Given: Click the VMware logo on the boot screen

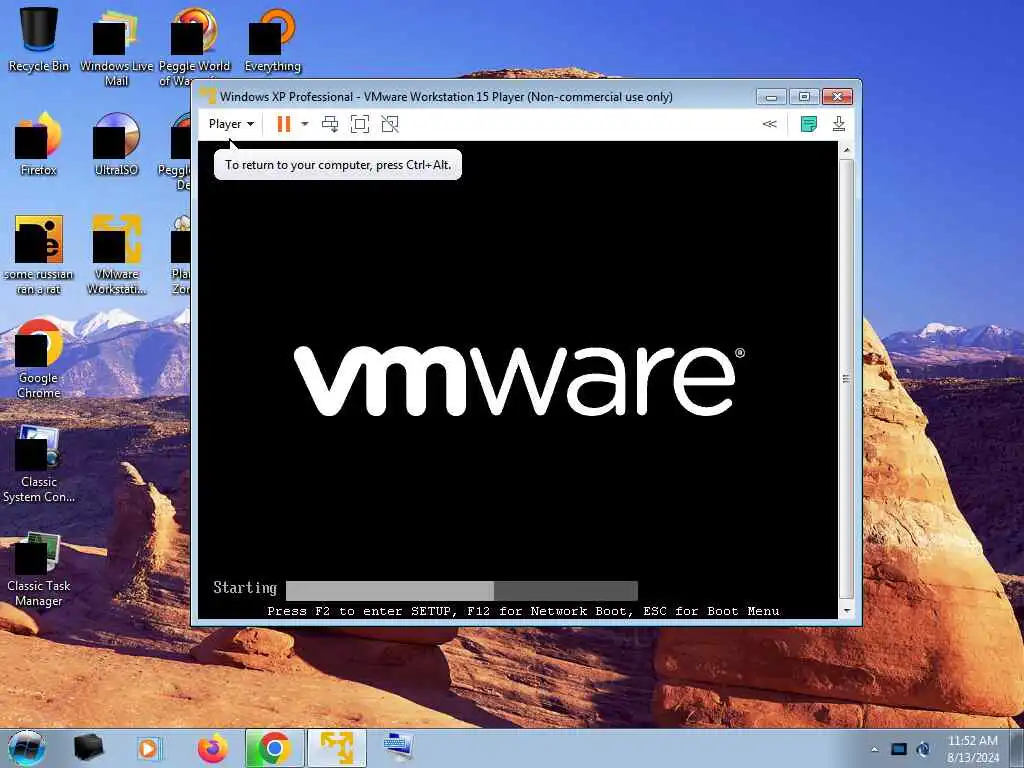Looking at the screenshot, I should 519,381.
